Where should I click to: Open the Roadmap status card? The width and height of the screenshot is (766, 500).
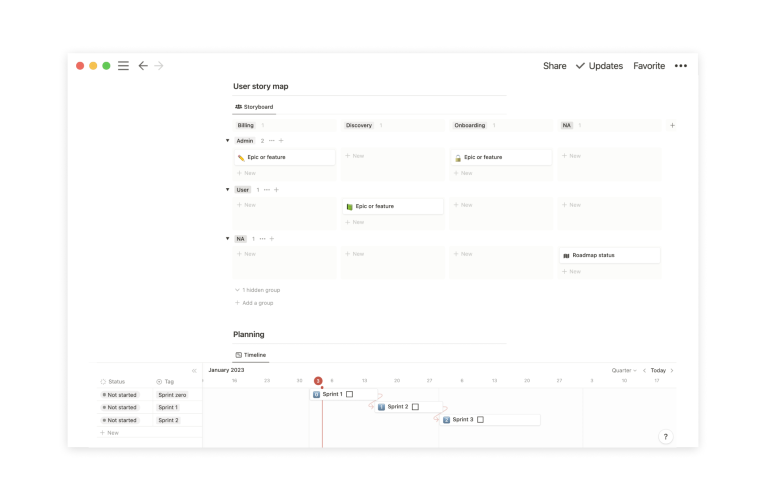point(610,256)
